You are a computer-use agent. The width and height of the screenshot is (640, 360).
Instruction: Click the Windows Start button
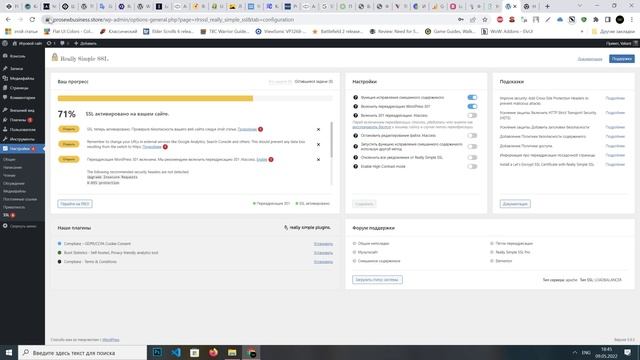pos(9,353)
